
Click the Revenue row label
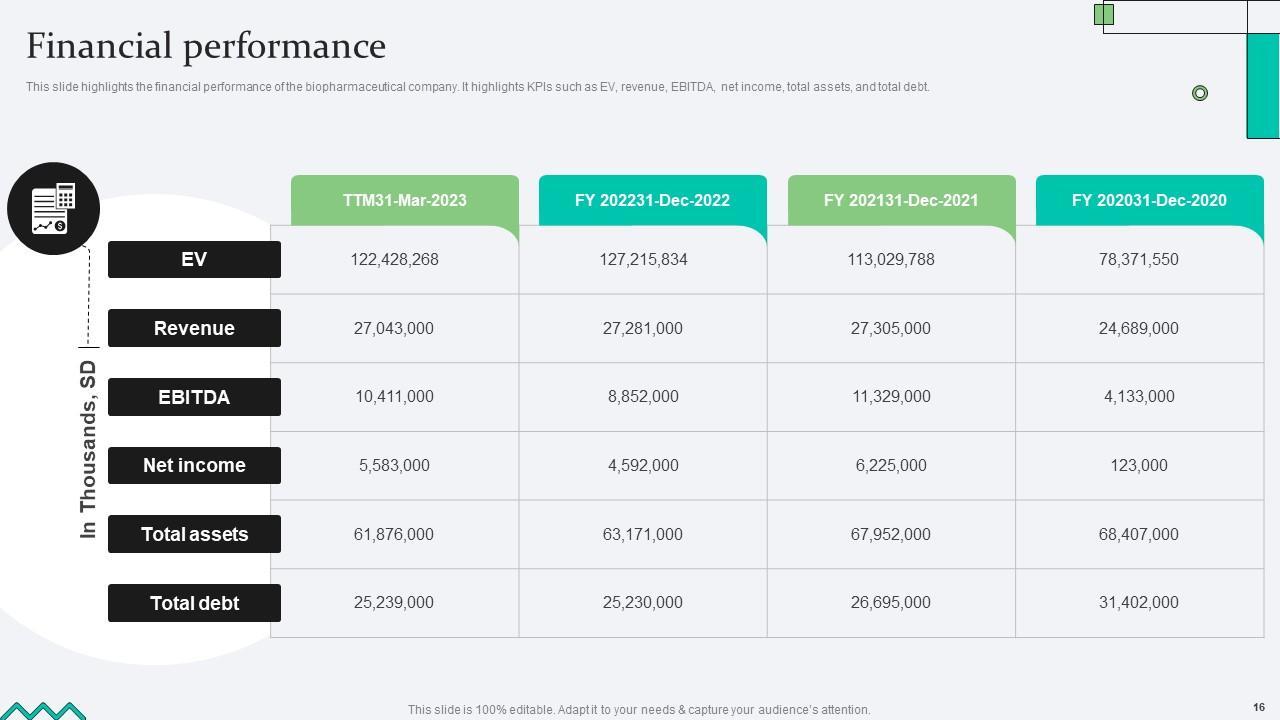pyautogui.click(x=194, y=328)
